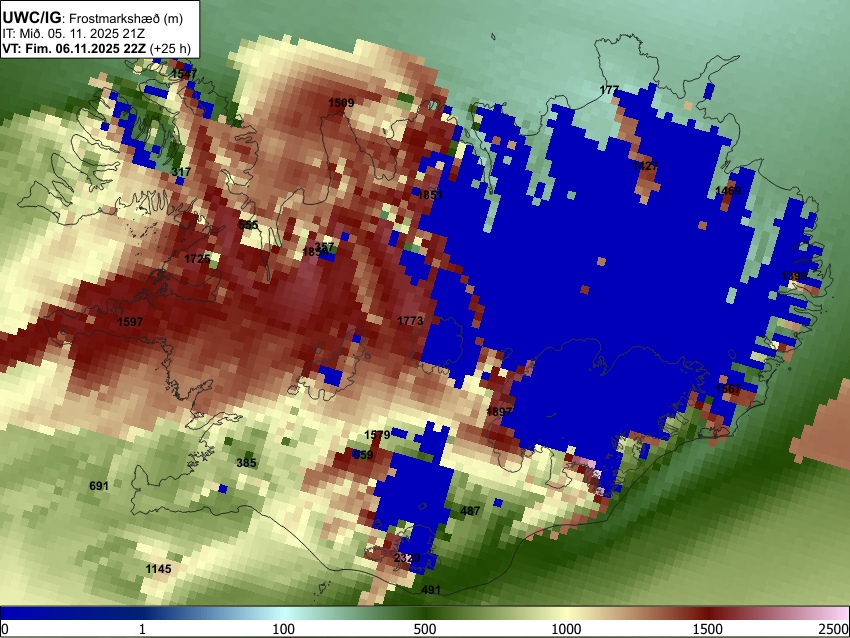Screen dimensions: 850x638
Task: Click the map value 691
Action: tap(99, 485)
